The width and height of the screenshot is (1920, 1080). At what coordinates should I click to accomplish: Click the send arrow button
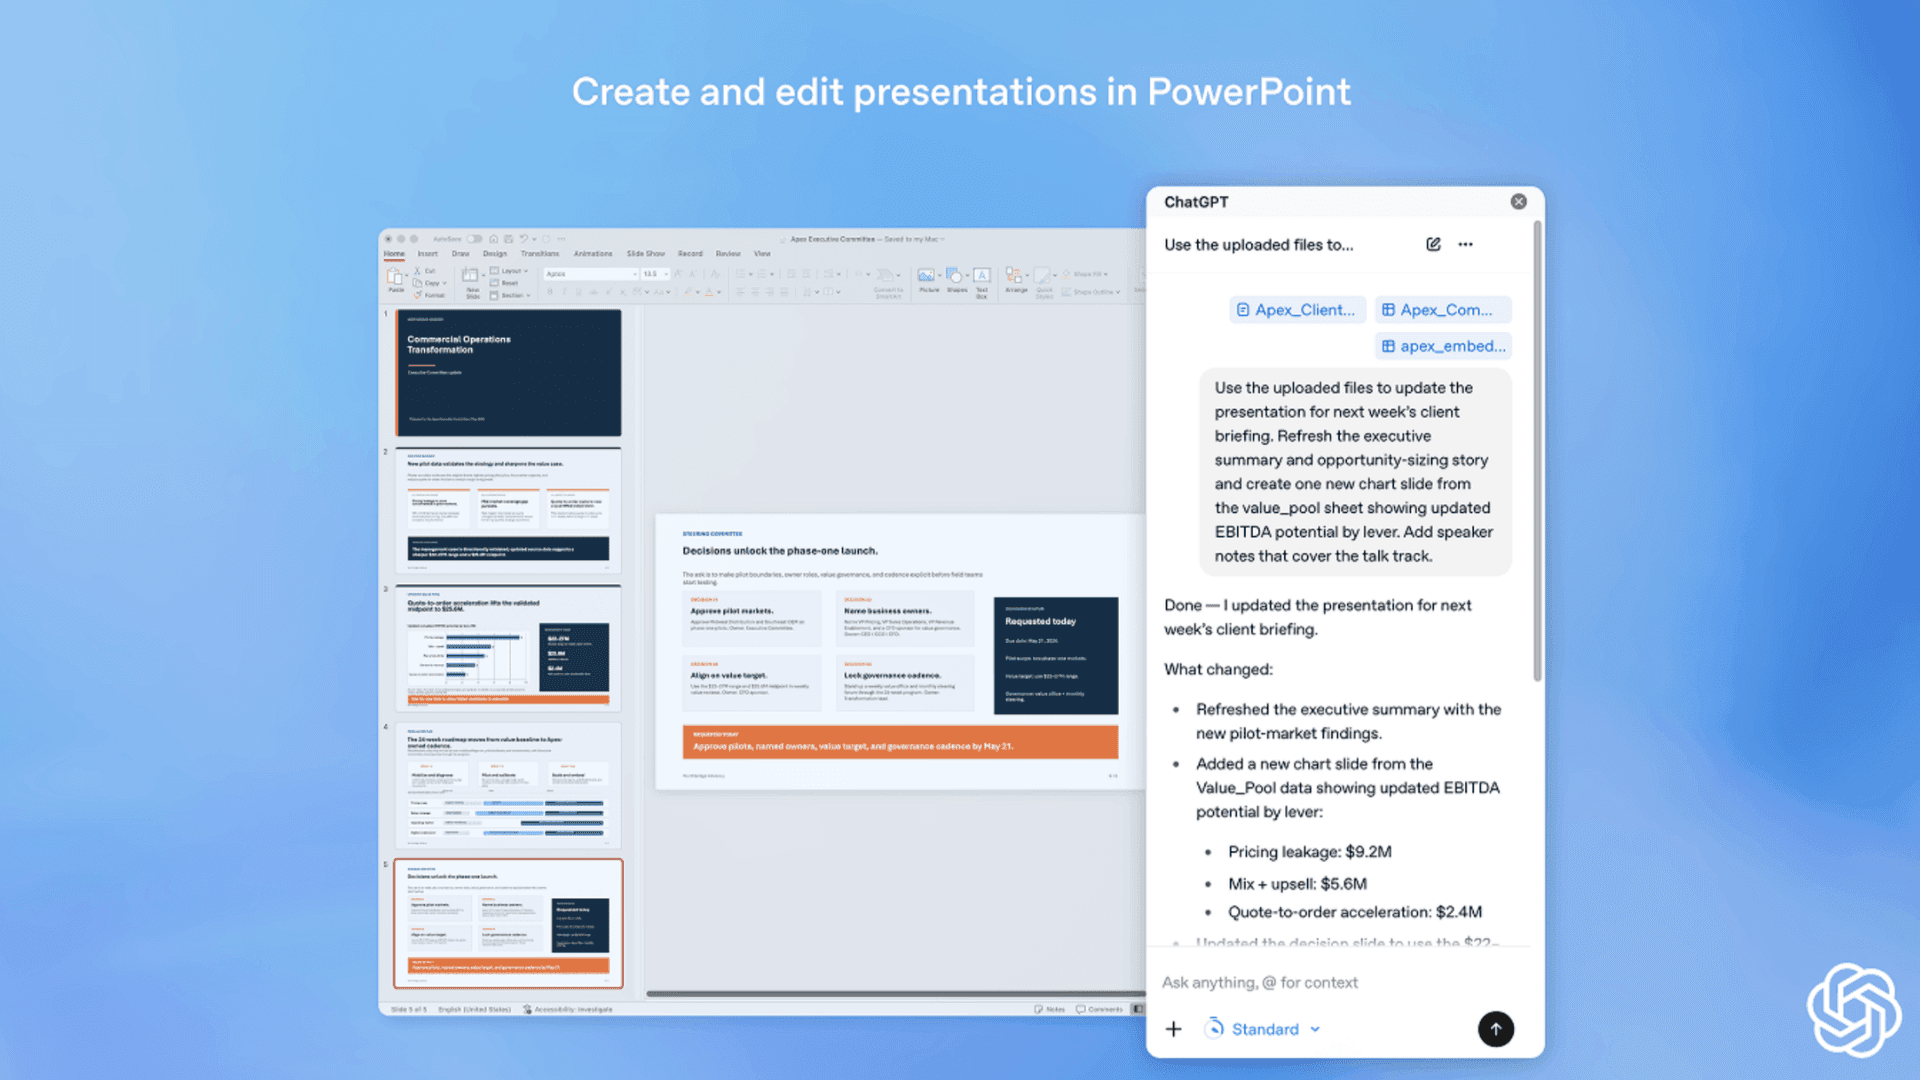[x=1495, y=1029]
